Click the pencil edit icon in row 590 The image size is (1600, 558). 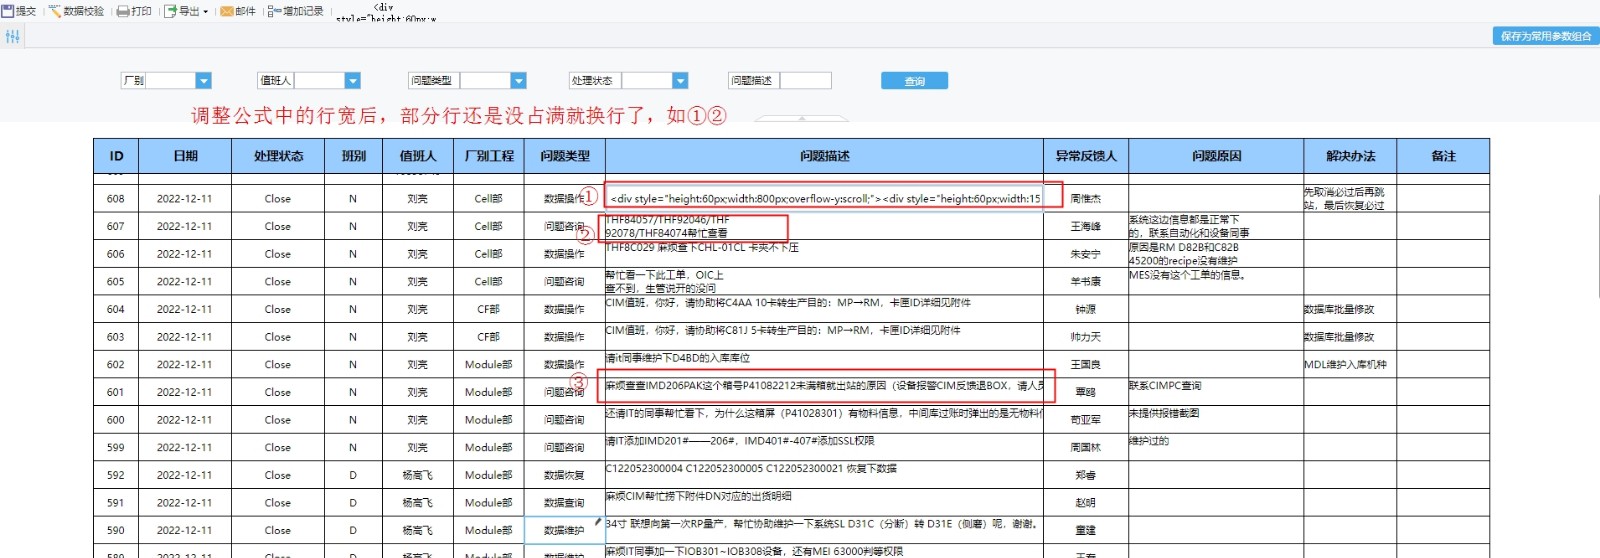[x=597, y=521]
